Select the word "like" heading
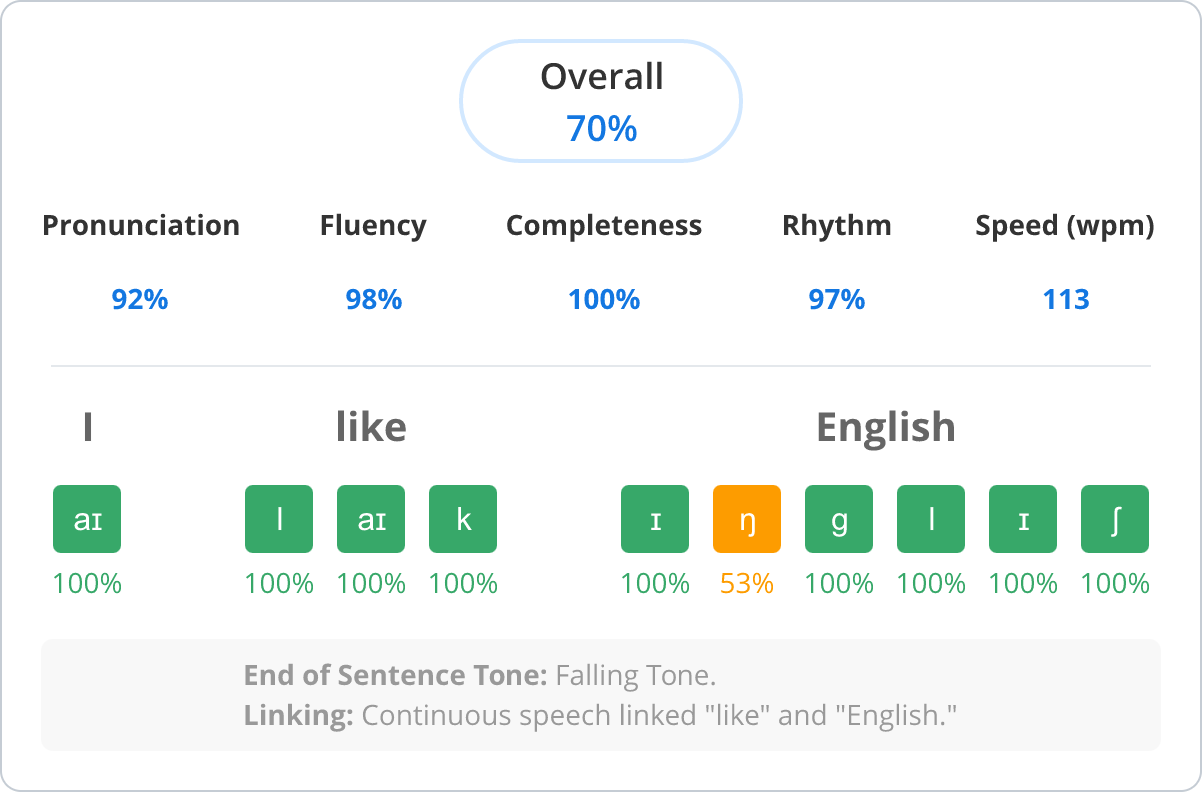The image size is (1202, 792). tap(371, 427)
